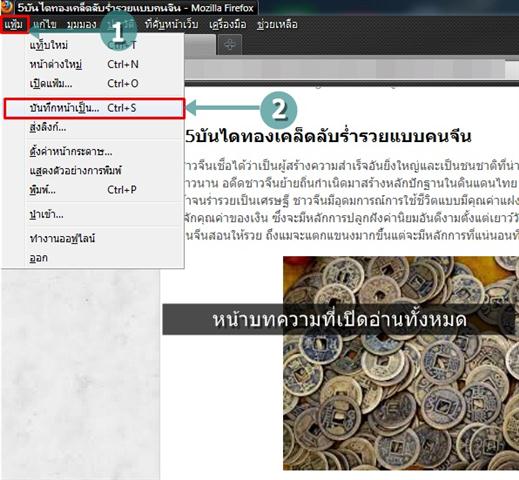Open the แฟ้ม (File) menu

coord(14,24)
